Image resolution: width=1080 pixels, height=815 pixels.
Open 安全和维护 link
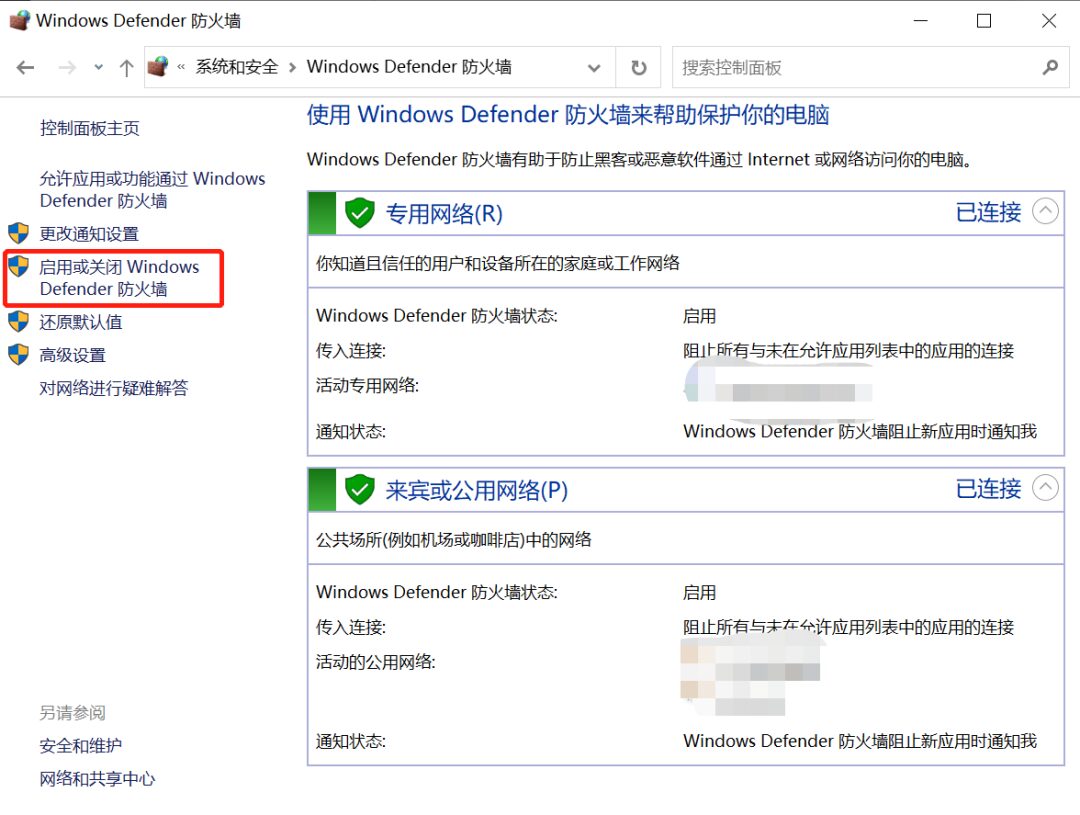pyautogui.click(x=81, y=746)
